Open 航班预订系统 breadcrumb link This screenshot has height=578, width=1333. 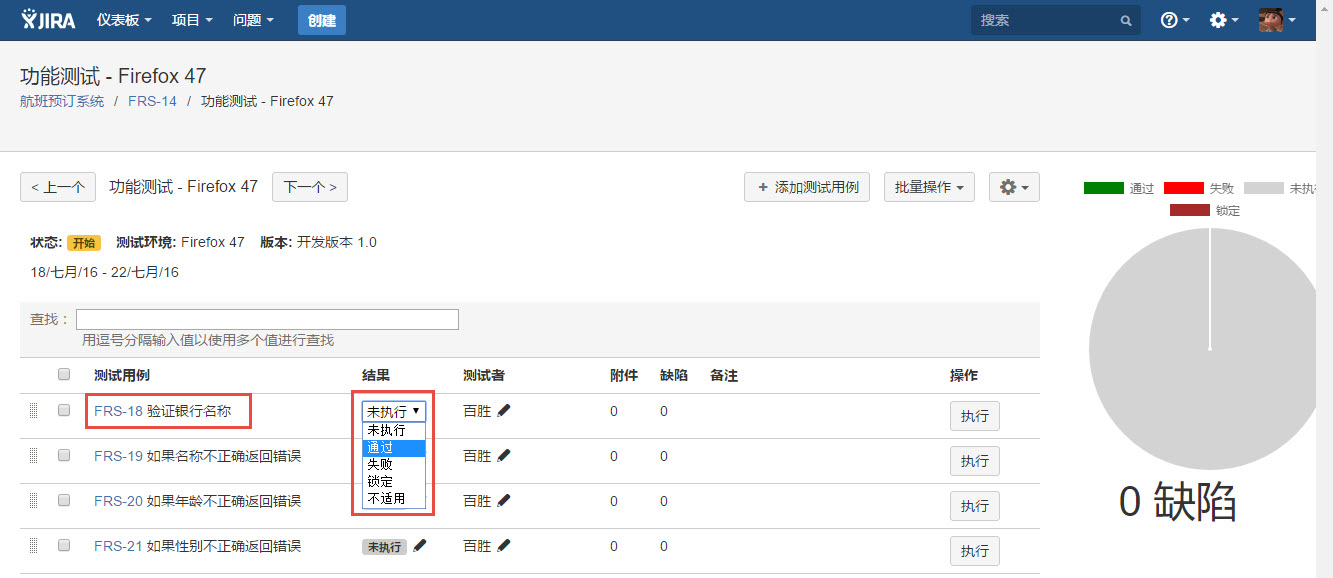(x=62, y=101)
